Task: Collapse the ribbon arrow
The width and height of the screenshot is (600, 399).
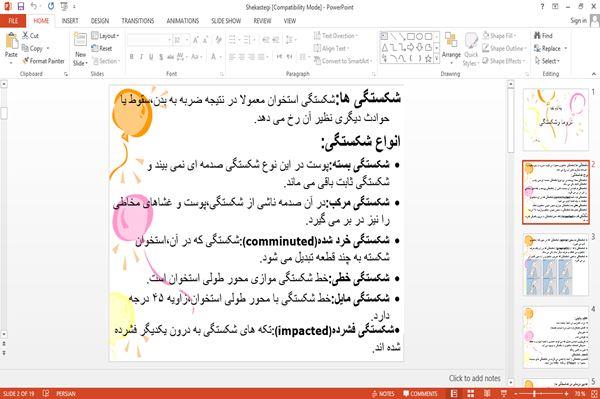Action: click(x=593, y=74)
